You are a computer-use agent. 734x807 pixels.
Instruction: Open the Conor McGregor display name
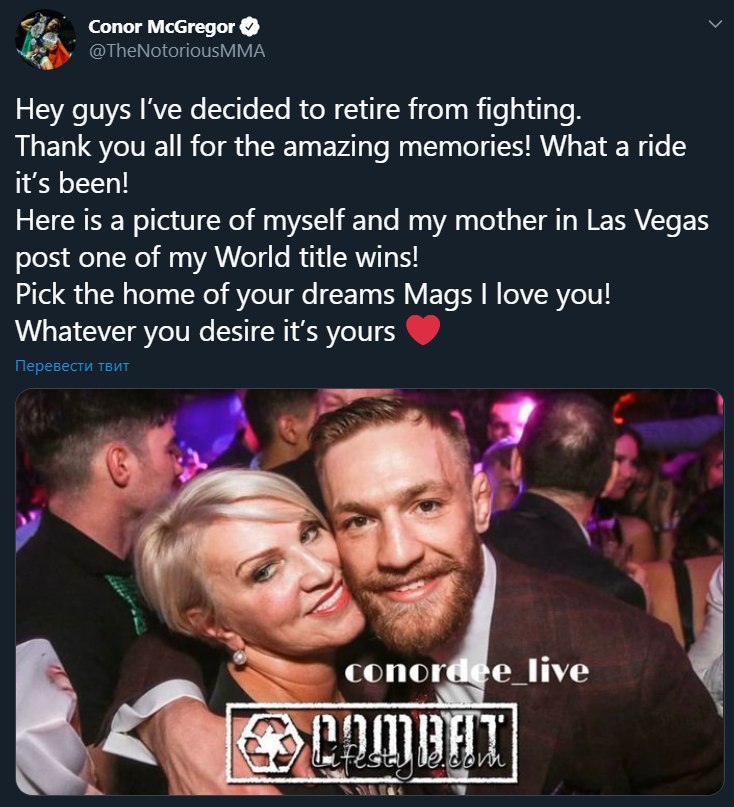tap(162, 27)
